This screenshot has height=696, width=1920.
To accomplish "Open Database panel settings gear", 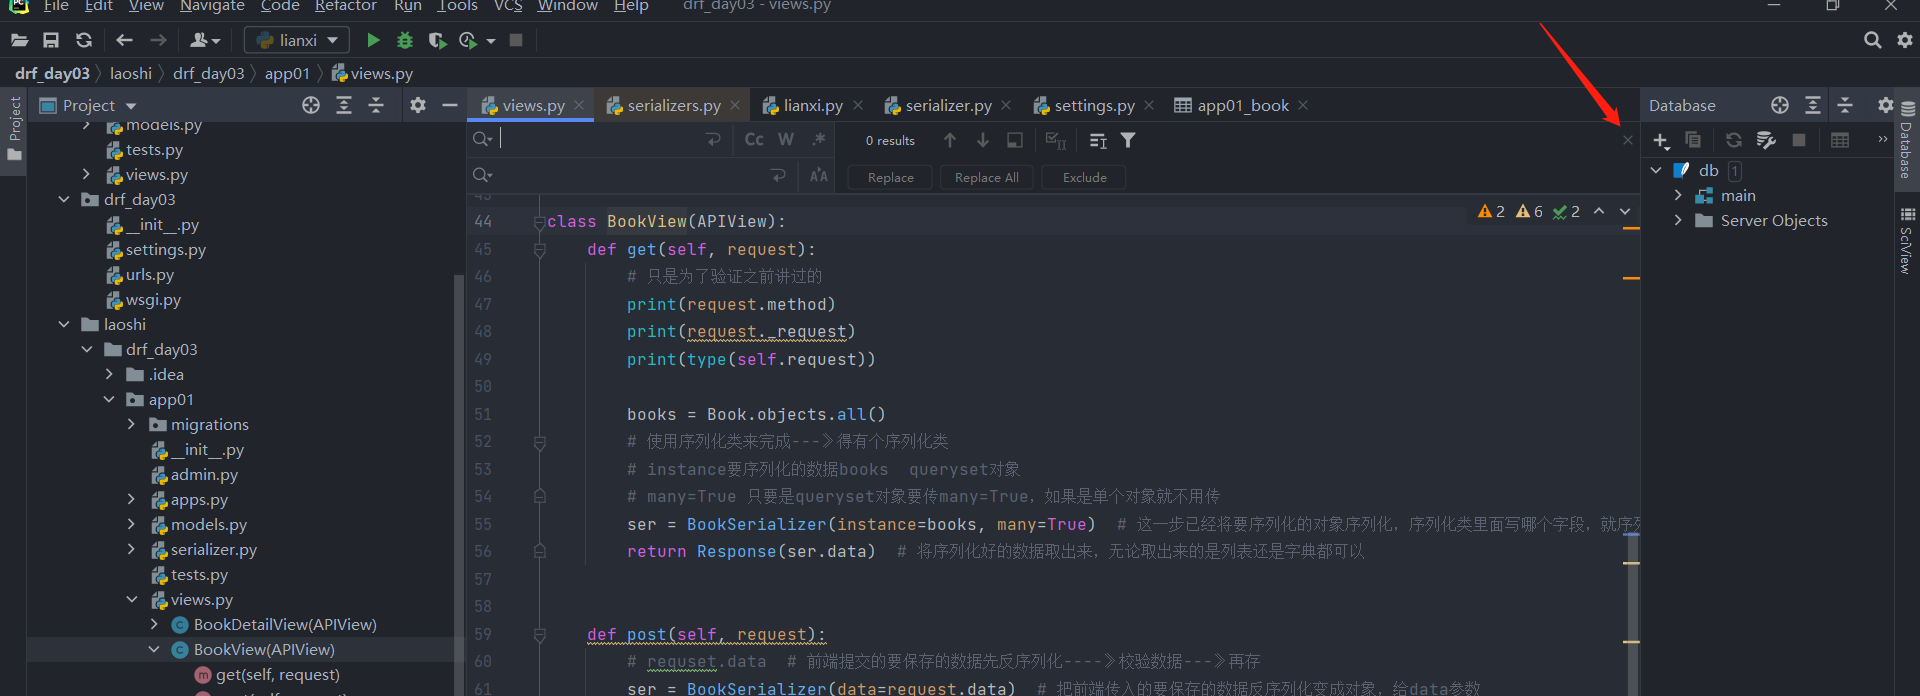I will [1886, 105].
